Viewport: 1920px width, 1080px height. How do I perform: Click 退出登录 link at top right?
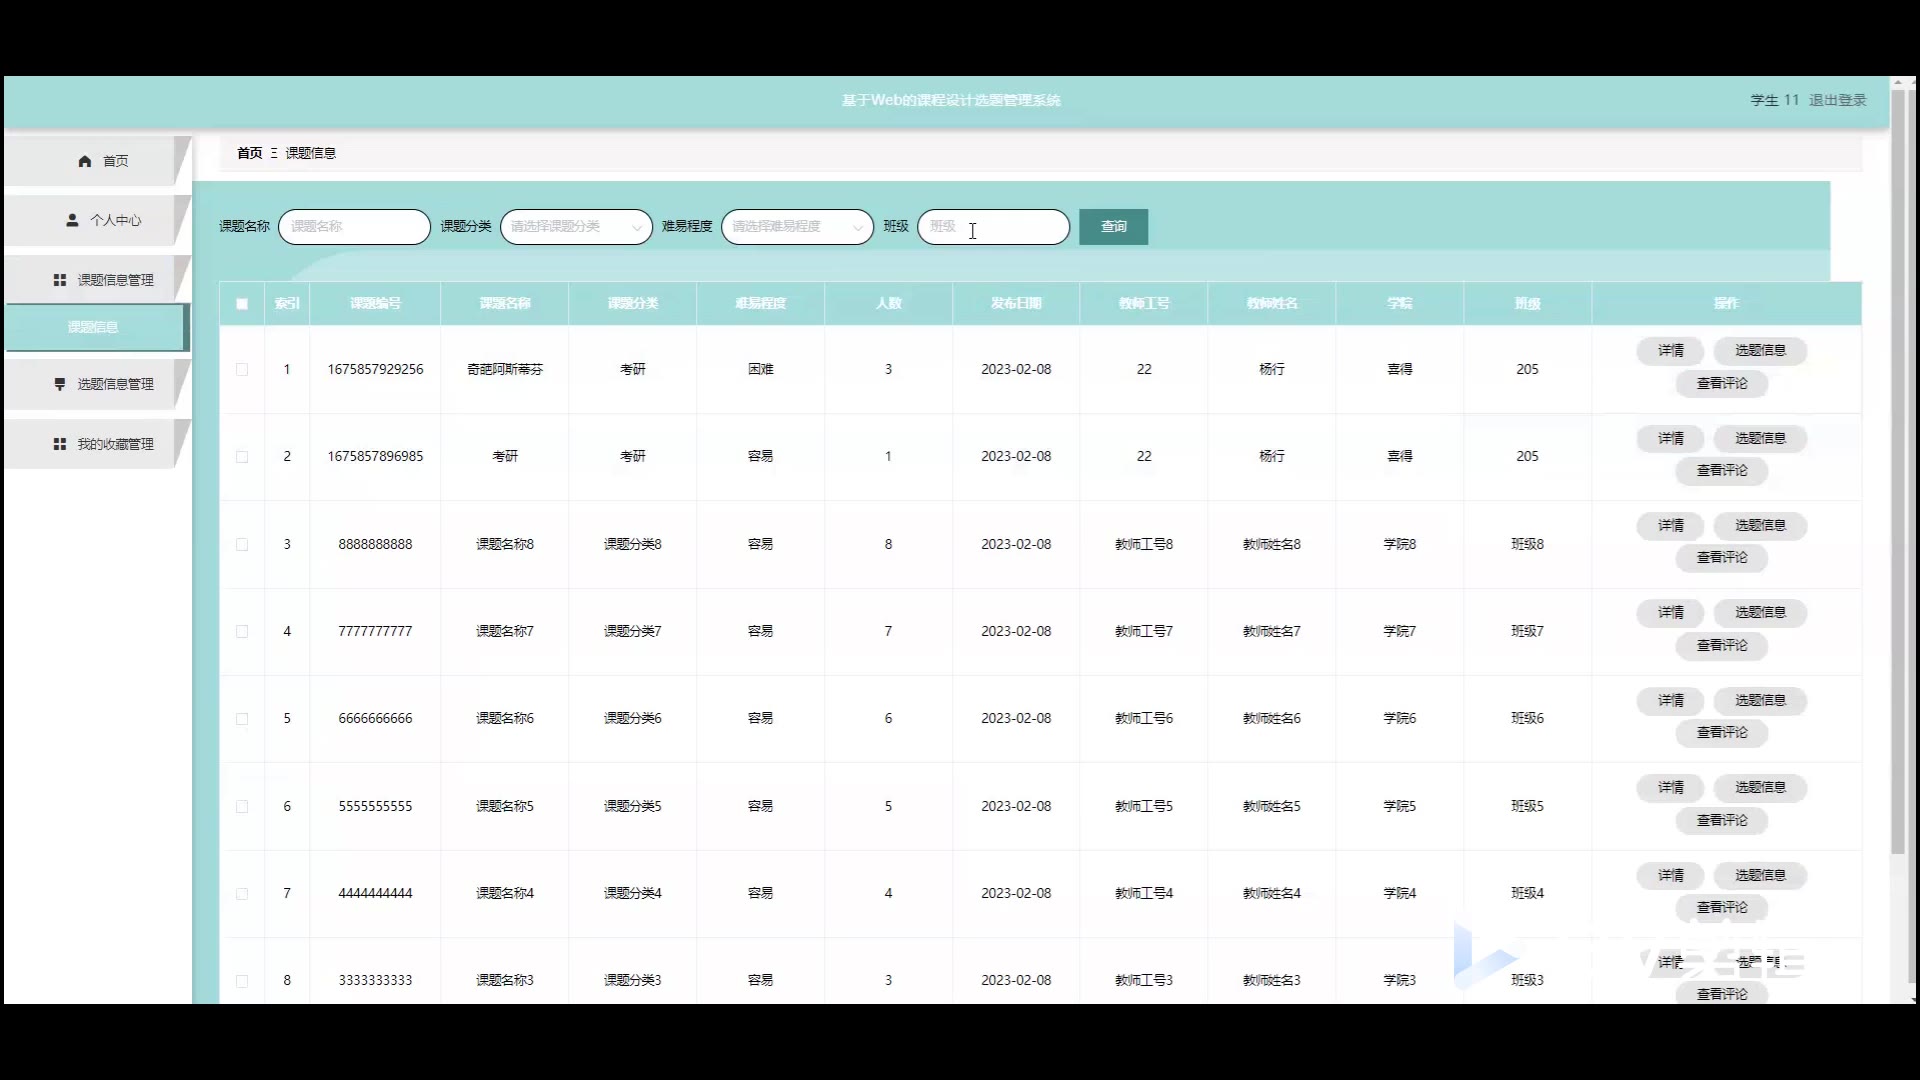point(1837,100)
